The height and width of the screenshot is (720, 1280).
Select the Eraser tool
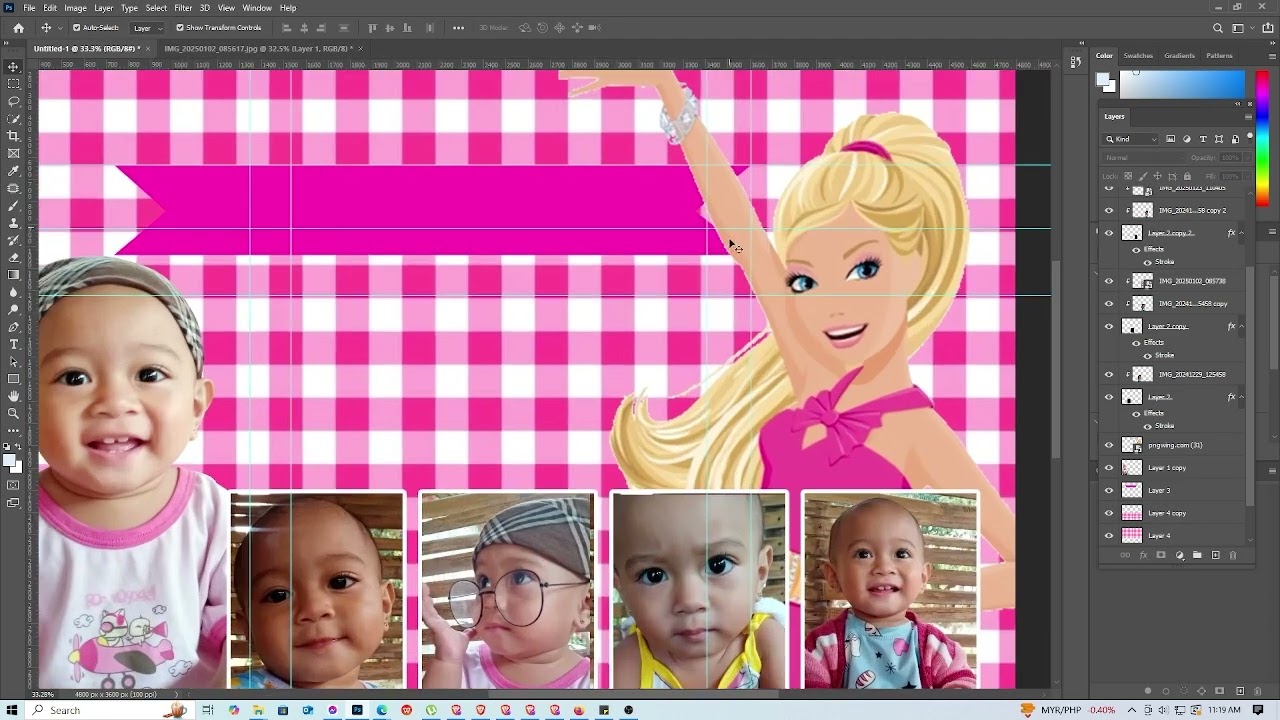pyautogui.click(x=13, y=258)
